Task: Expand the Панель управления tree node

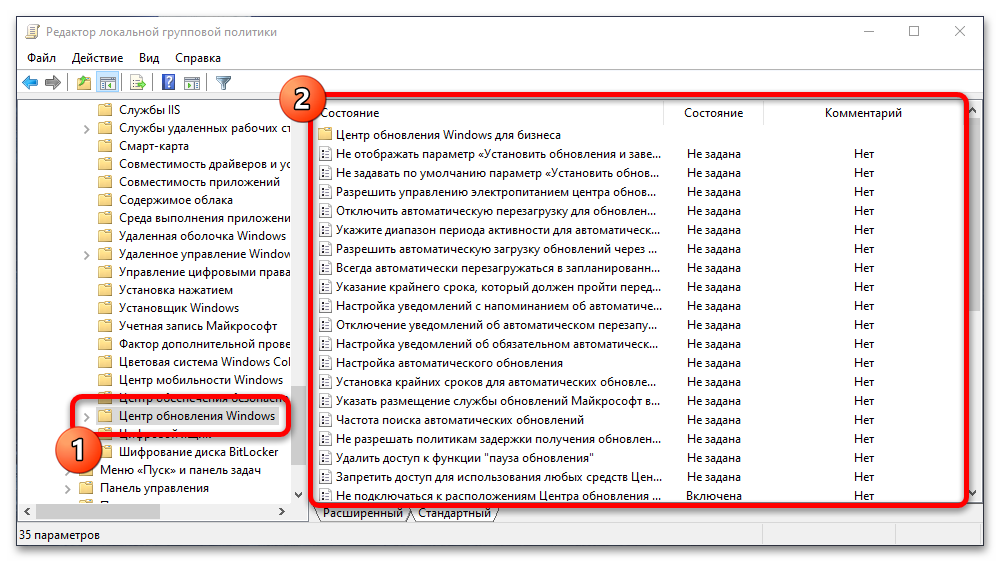Action: [x=67, y=489]
